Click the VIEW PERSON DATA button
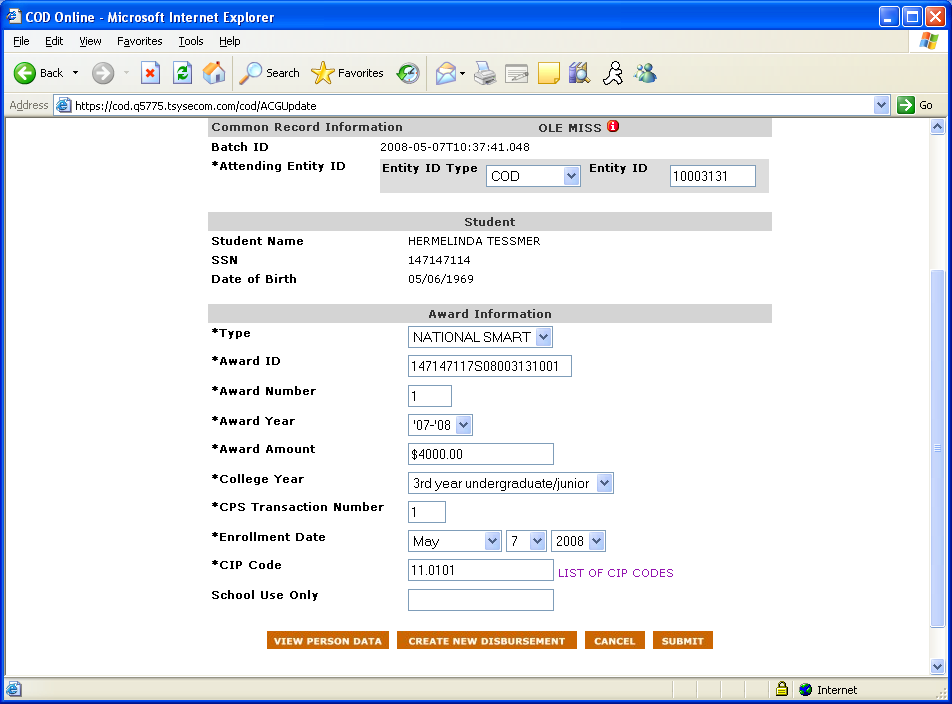The height and width of the screenshot is (704, 952). point(328,640)
